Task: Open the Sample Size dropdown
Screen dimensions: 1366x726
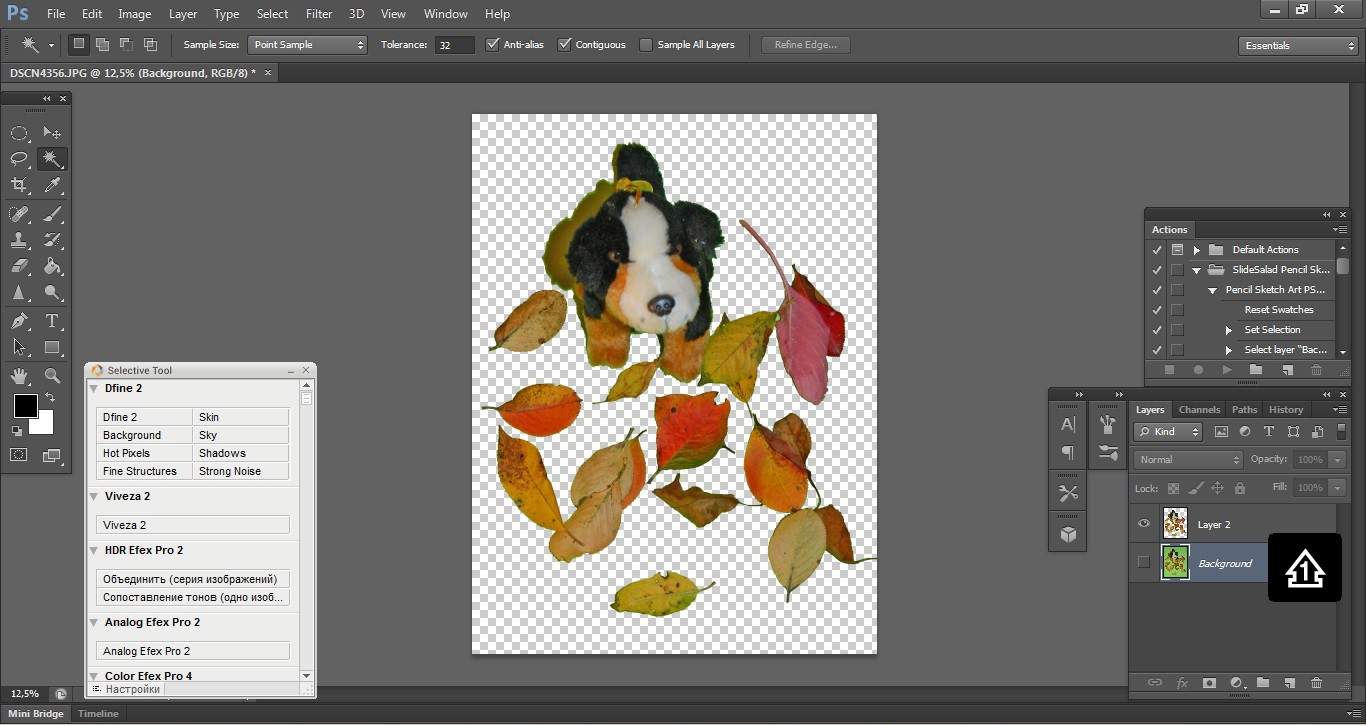Action: 307,45
